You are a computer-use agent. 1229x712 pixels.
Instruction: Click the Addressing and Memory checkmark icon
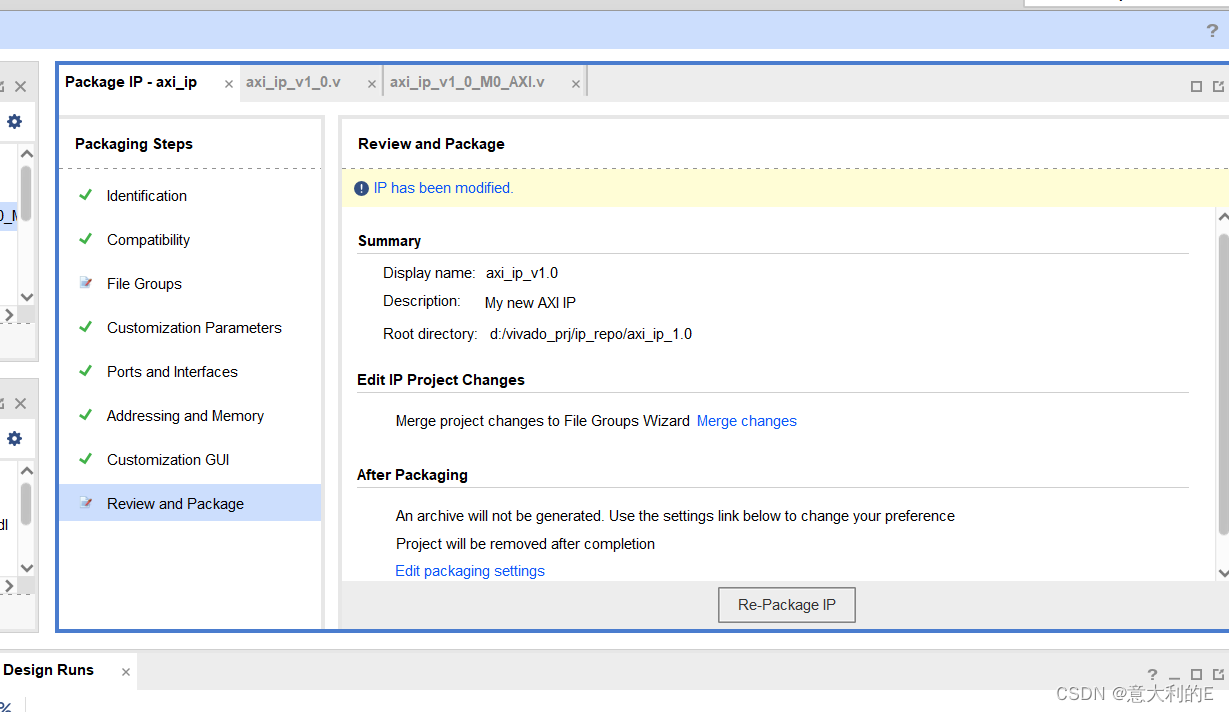tap(86, 415)
